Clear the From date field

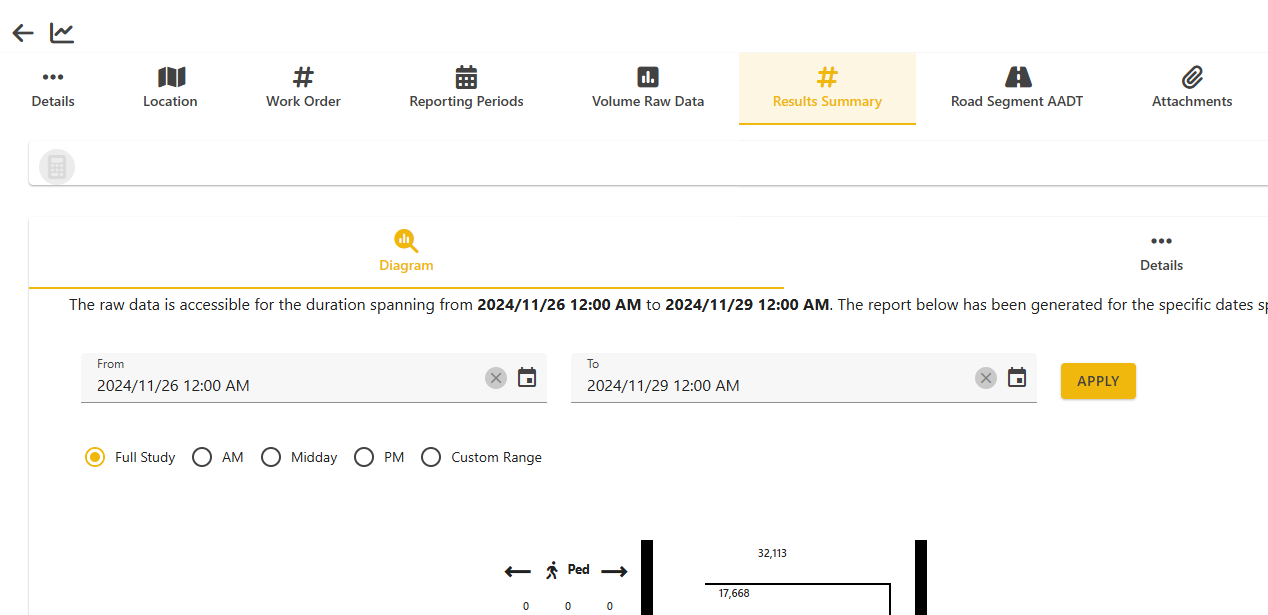(496, 378)
